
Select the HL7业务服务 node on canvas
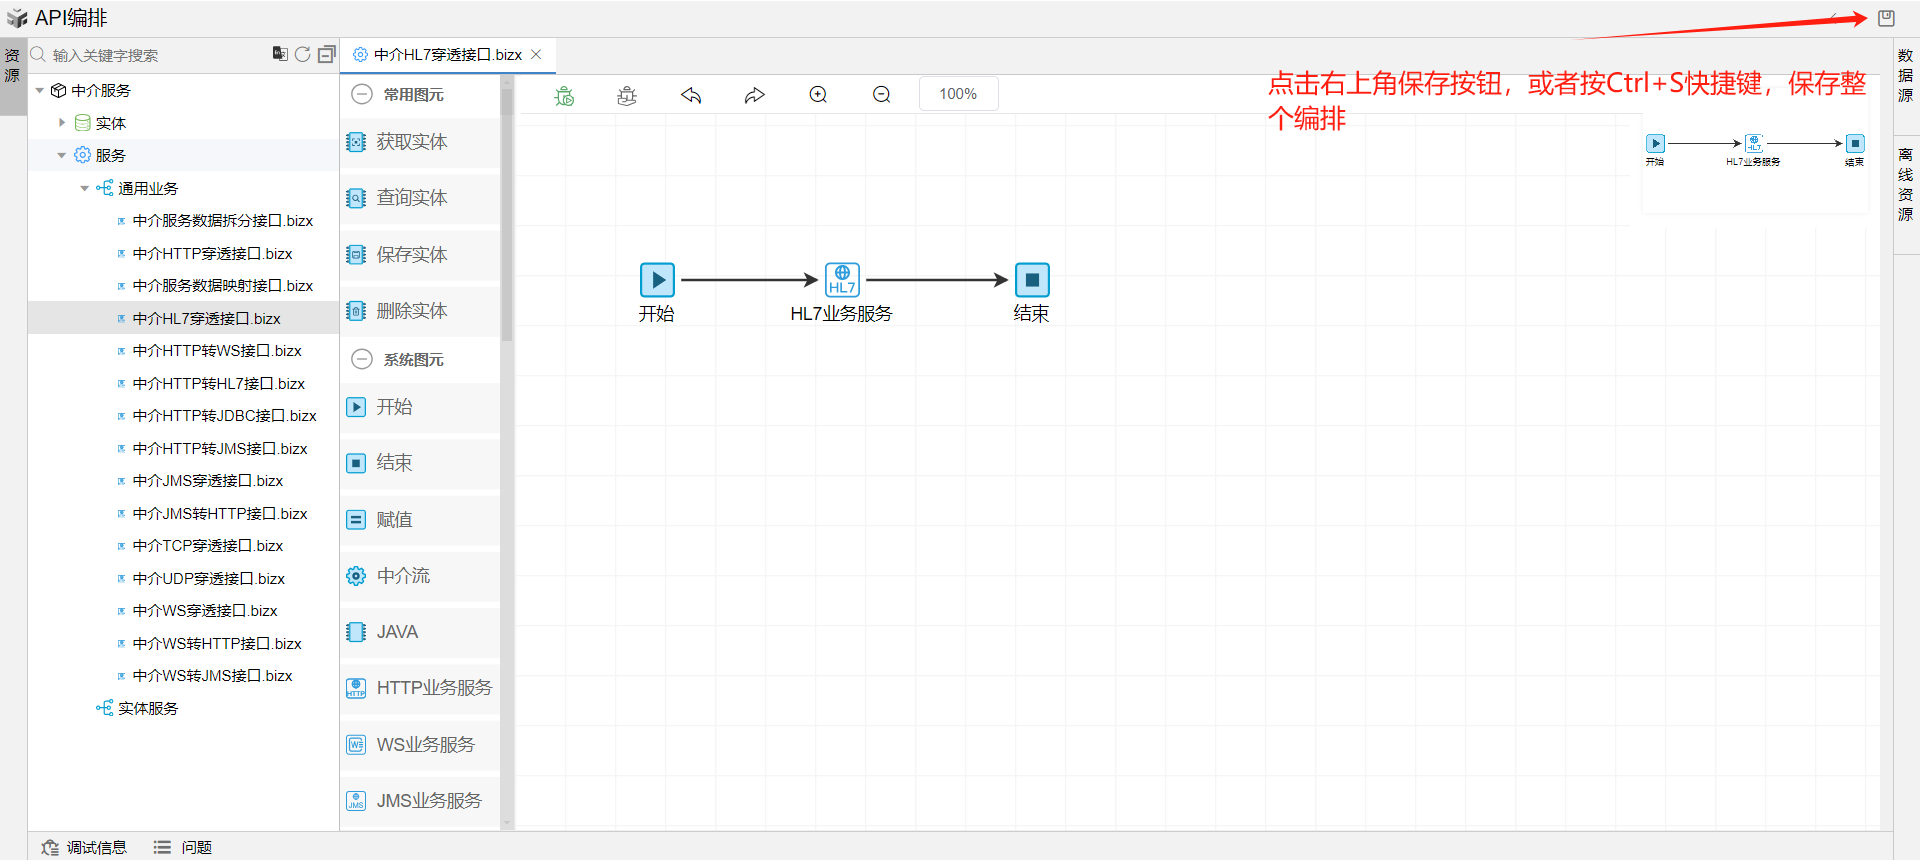pos(841,280)
